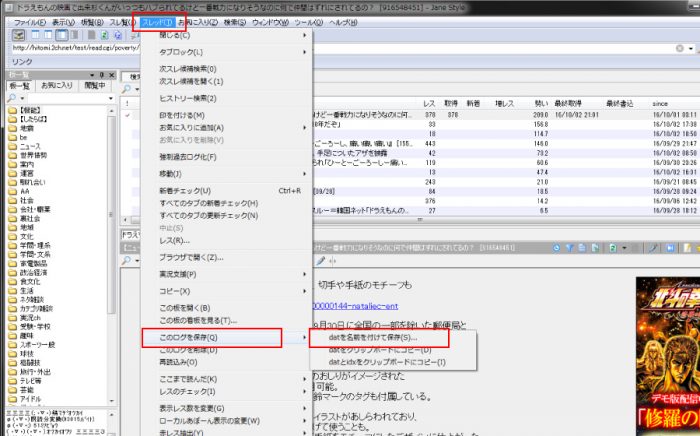Viewport: 700px width, 436px height.
Task: Click the magnifier icon in the thread view toolbar
Action: [126, 260]
